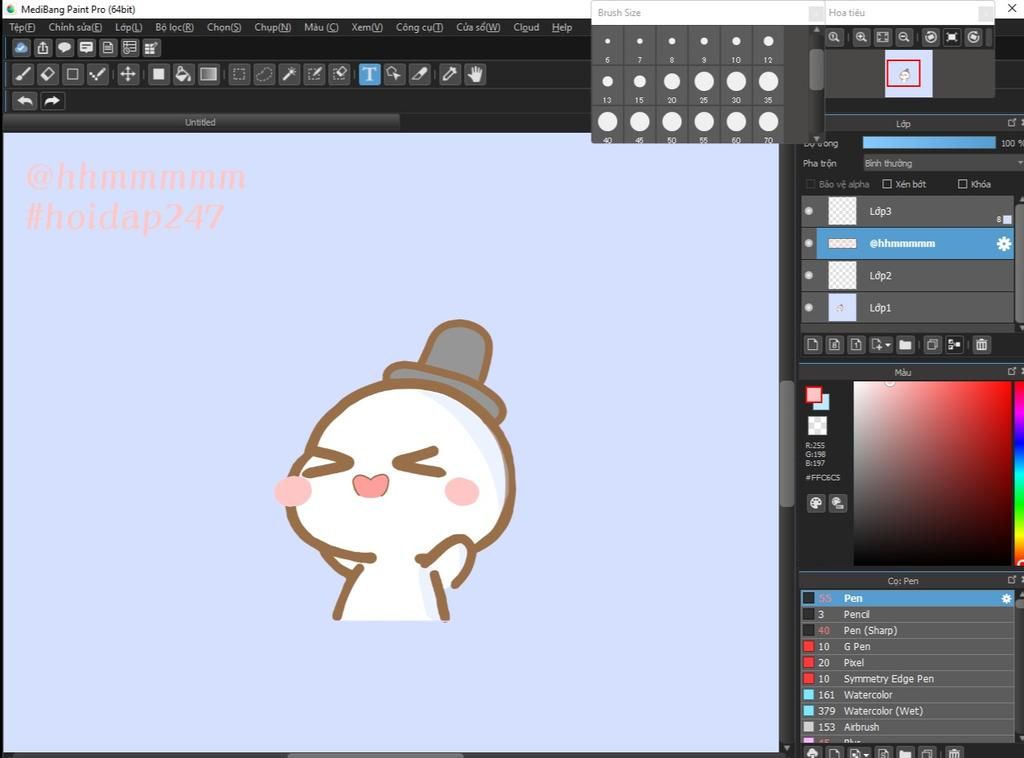This screenshot has height=758, width=1024.
Task: Select the Lớp1 layer row
Action: 908,308
